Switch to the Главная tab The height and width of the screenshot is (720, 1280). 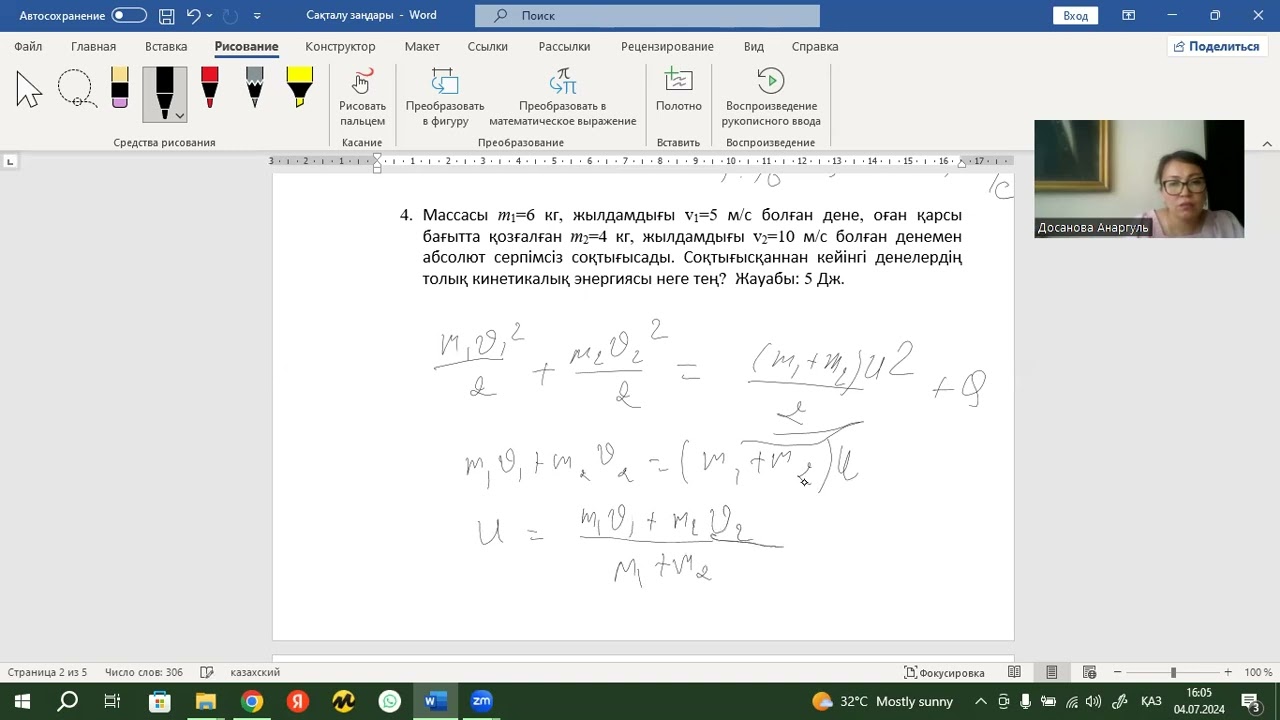click(93, 47)
